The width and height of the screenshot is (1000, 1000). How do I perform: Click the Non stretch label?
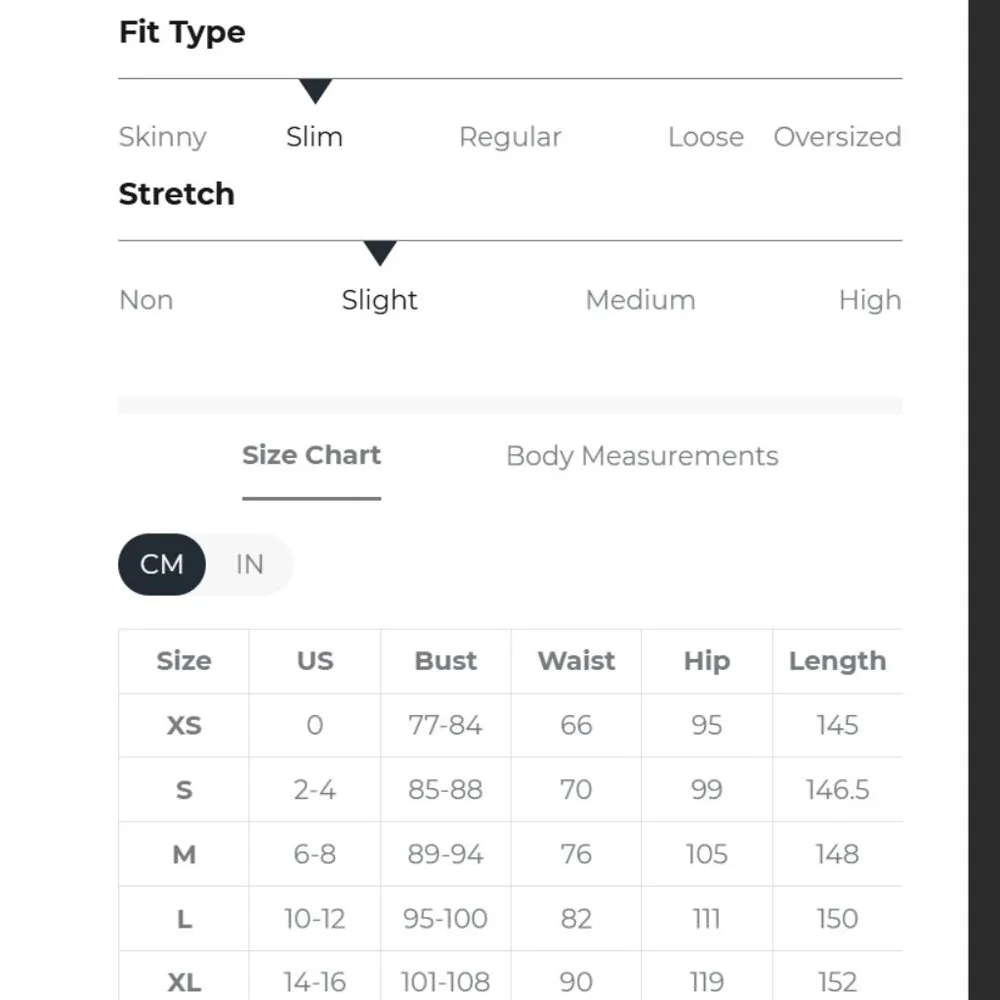point(146,300)
